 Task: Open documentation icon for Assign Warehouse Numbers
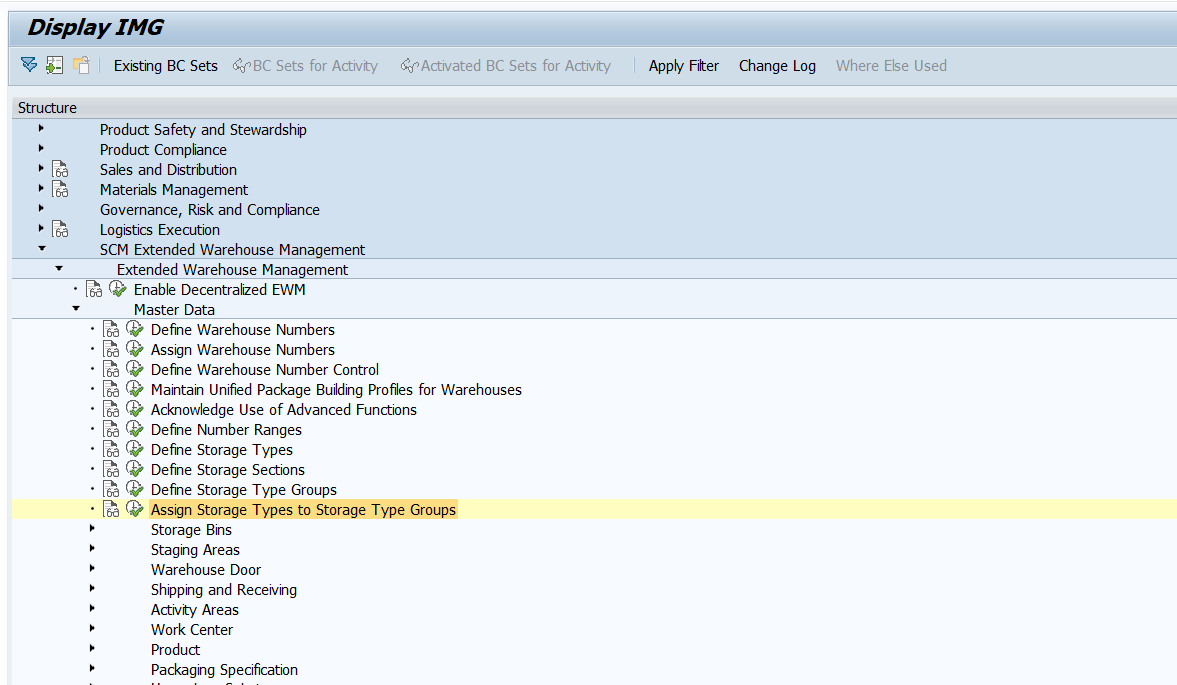[x=111, y=350]
